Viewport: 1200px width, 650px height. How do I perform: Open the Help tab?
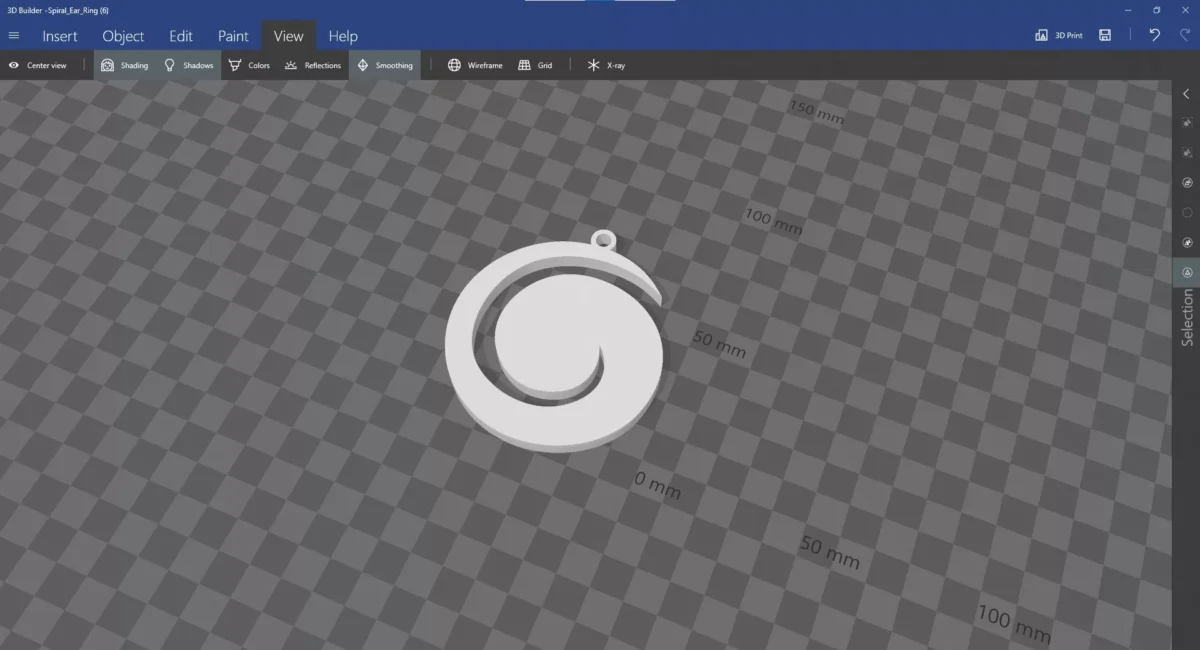click(x=343, y=36)
